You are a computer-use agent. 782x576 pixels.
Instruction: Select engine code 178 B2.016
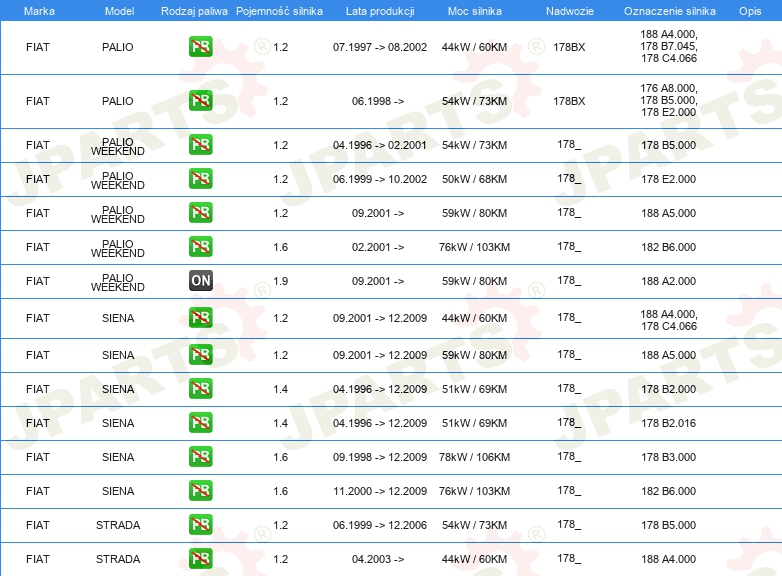click(668, 423)
